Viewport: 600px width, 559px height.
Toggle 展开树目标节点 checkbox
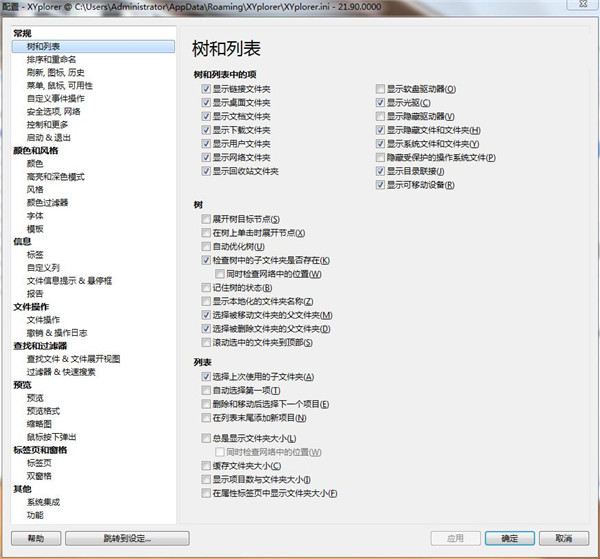205,219
